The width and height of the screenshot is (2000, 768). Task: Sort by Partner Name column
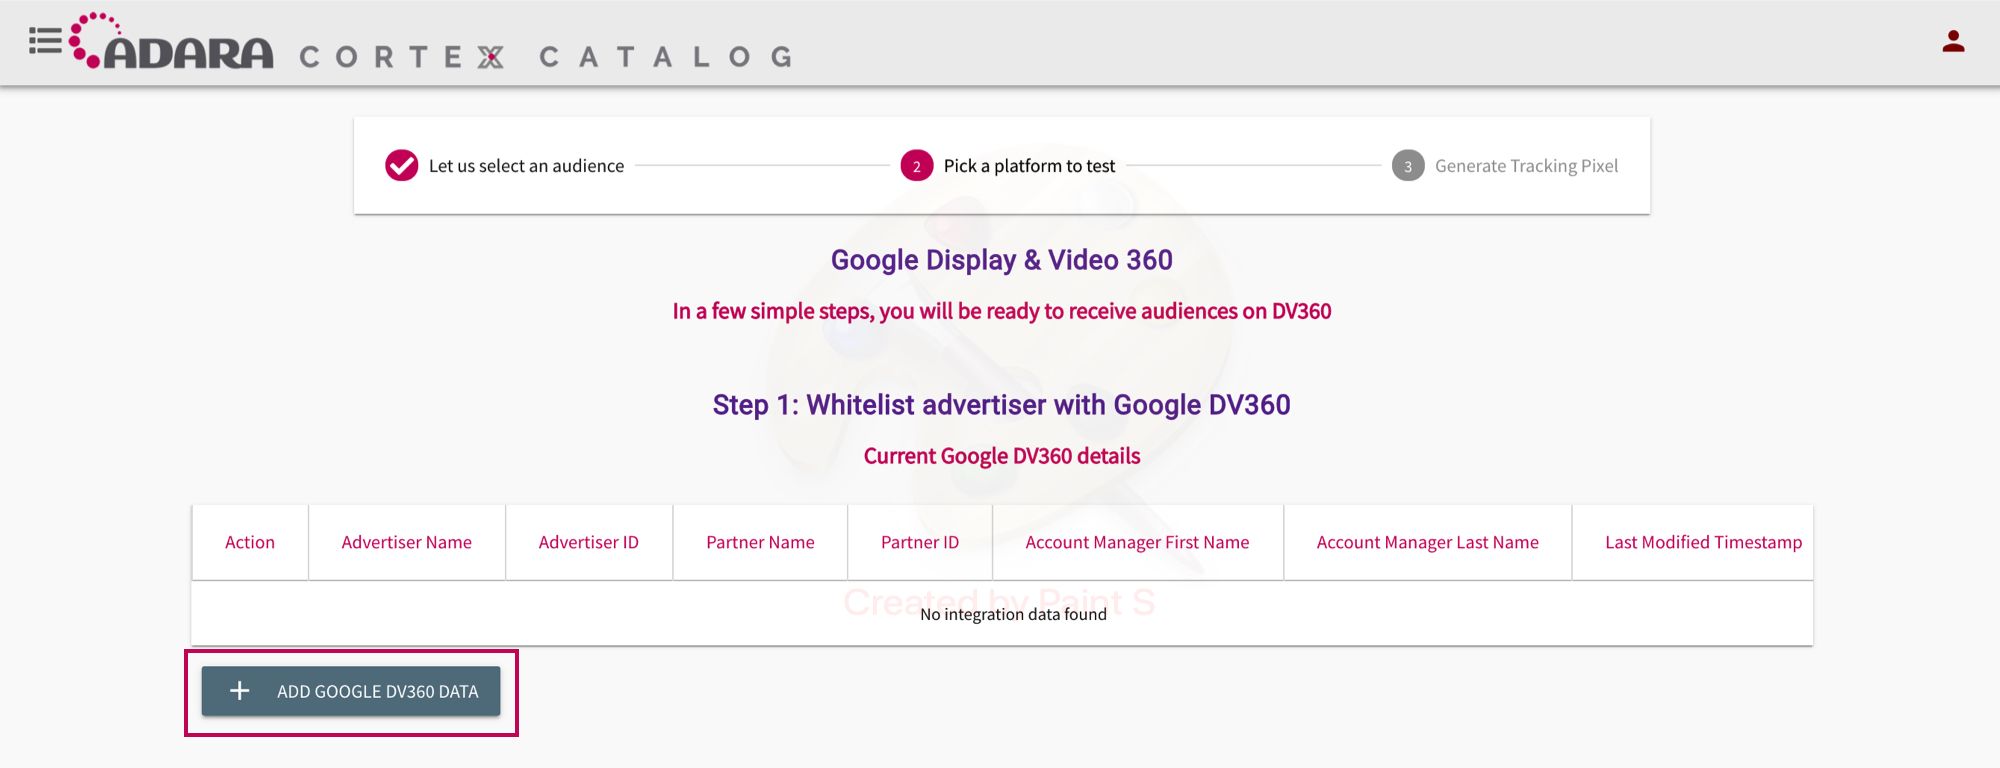coord(760,542)
